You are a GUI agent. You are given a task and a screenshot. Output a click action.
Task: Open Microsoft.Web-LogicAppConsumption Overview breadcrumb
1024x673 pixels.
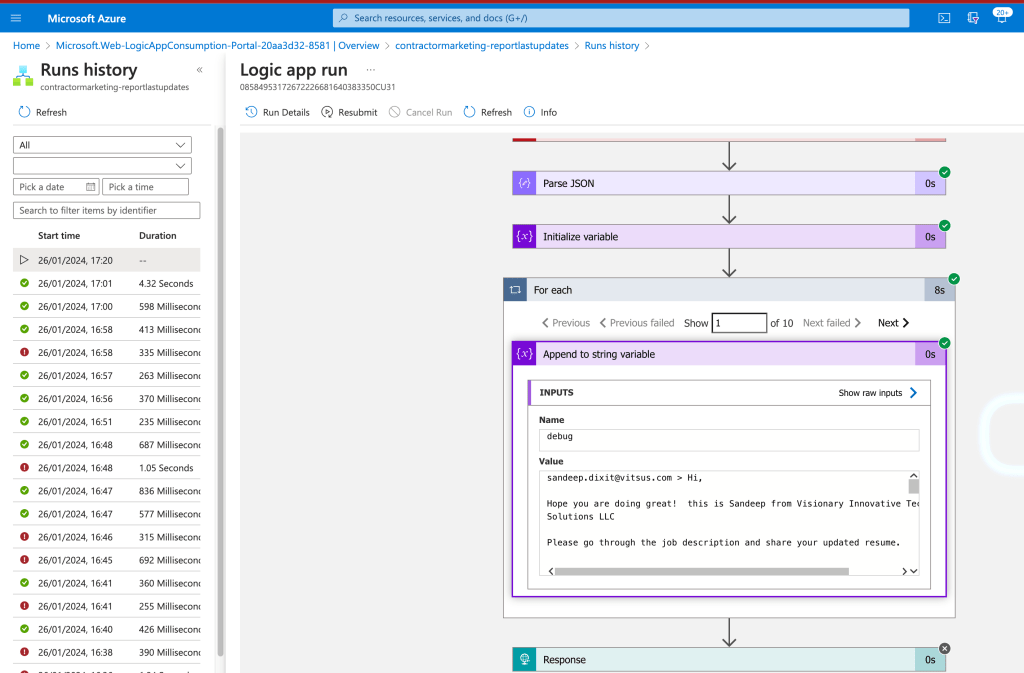[217, 46]
